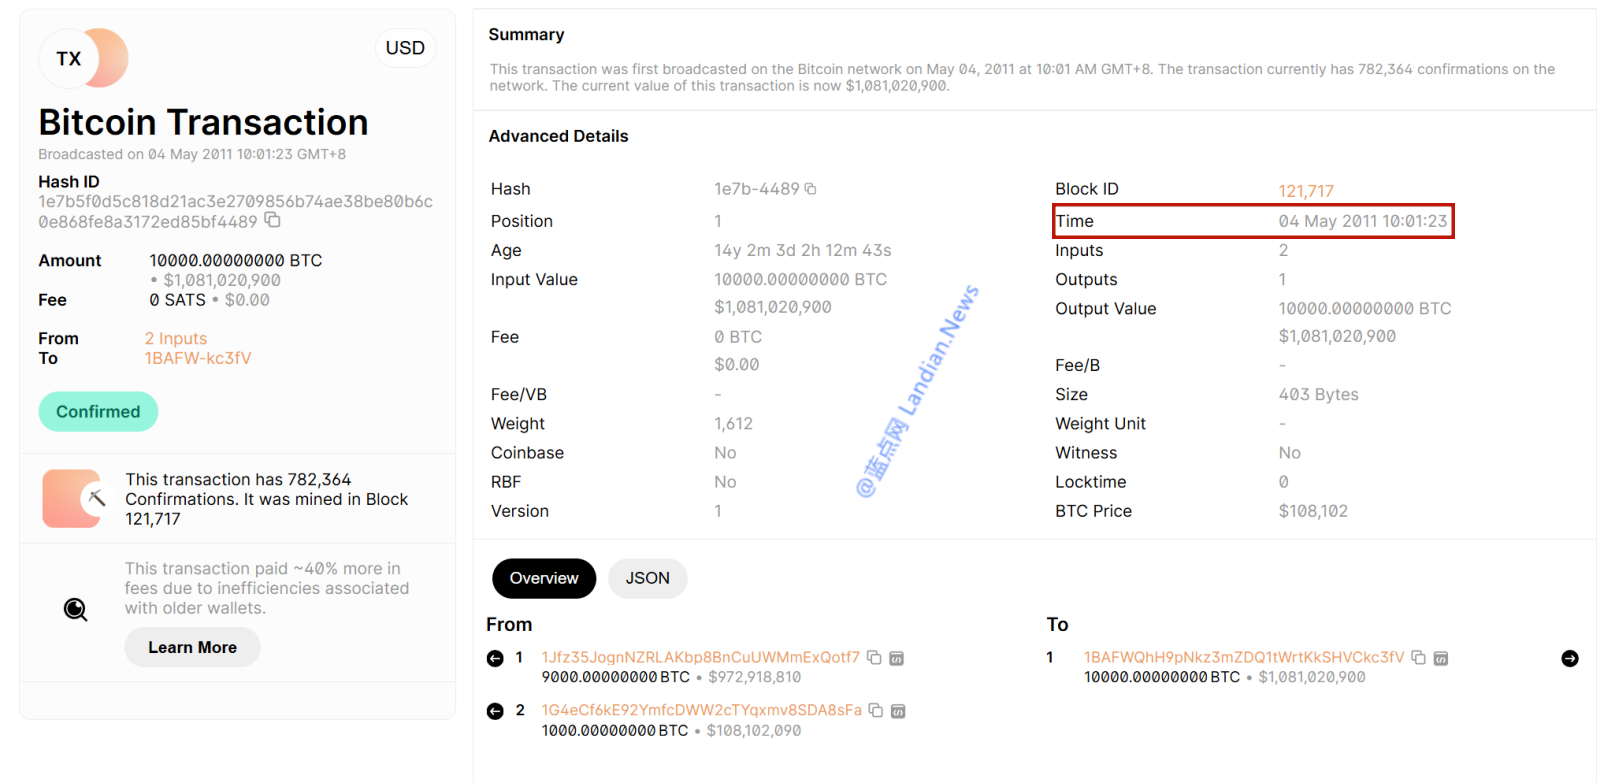Copy the shortened hash 1e7b-4489
Image resolution: width=1600 pixels, height=783 pixels.
[x=810, y=189]
